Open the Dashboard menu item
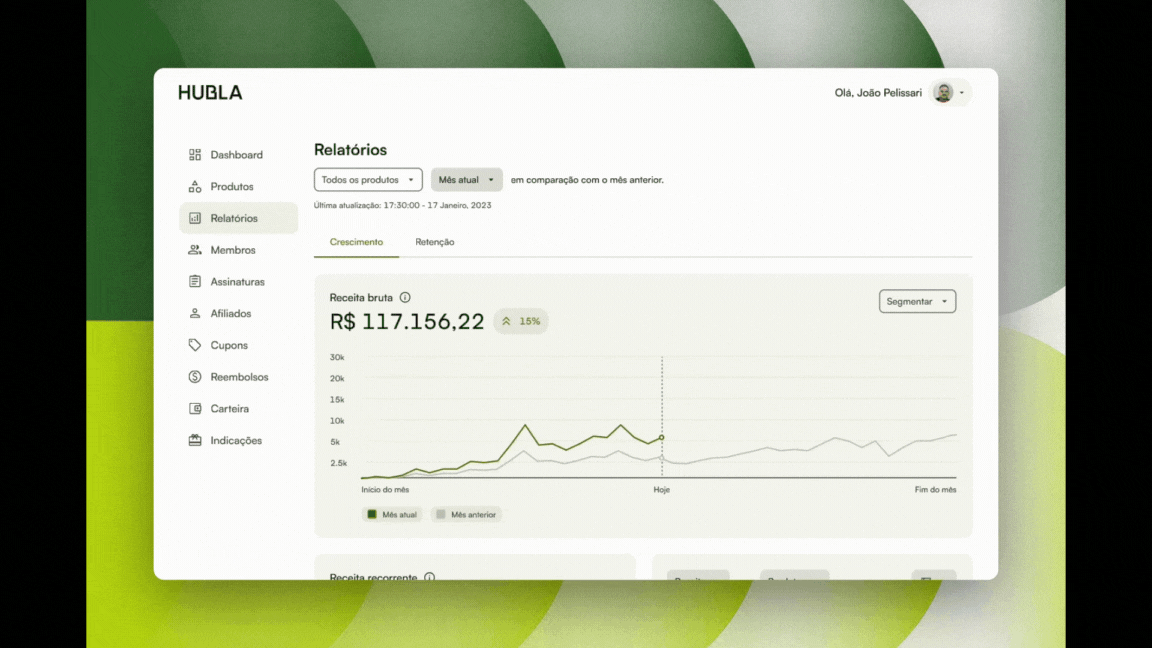Screen dimensions: 1152x648 (238, 155)
